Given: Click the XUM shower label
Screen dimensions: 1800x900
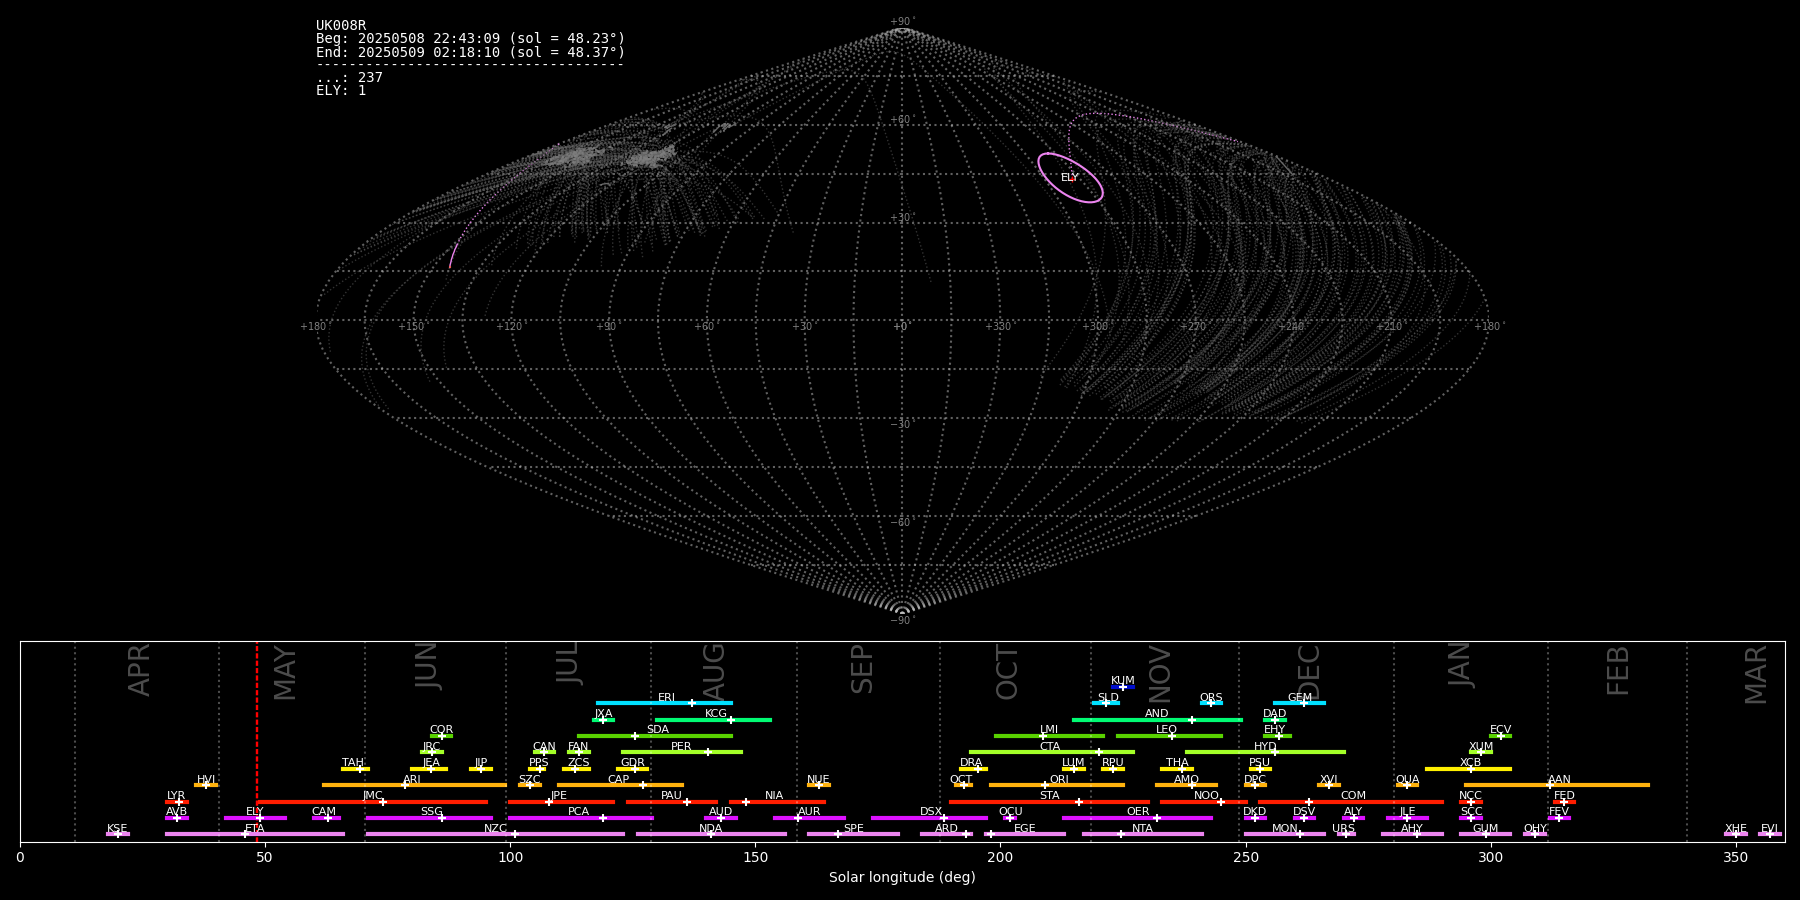Looking at the screenshot, I should (x=1481, y=747).
